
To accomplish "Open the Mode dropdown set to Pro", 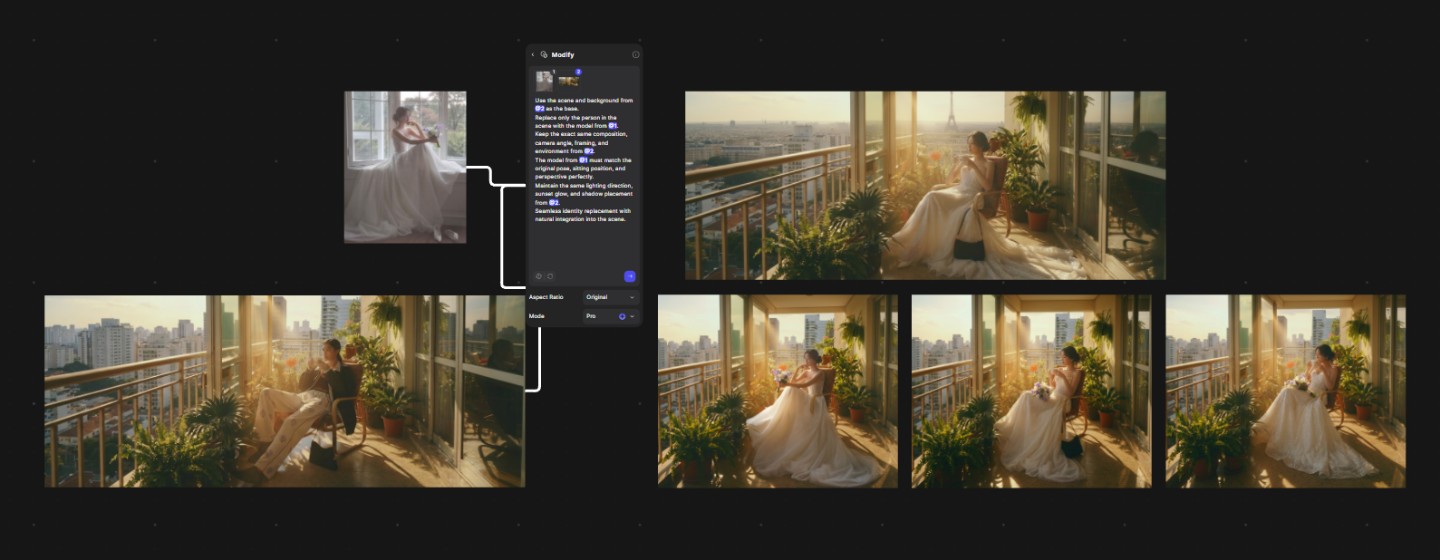I will coord(610,316).
